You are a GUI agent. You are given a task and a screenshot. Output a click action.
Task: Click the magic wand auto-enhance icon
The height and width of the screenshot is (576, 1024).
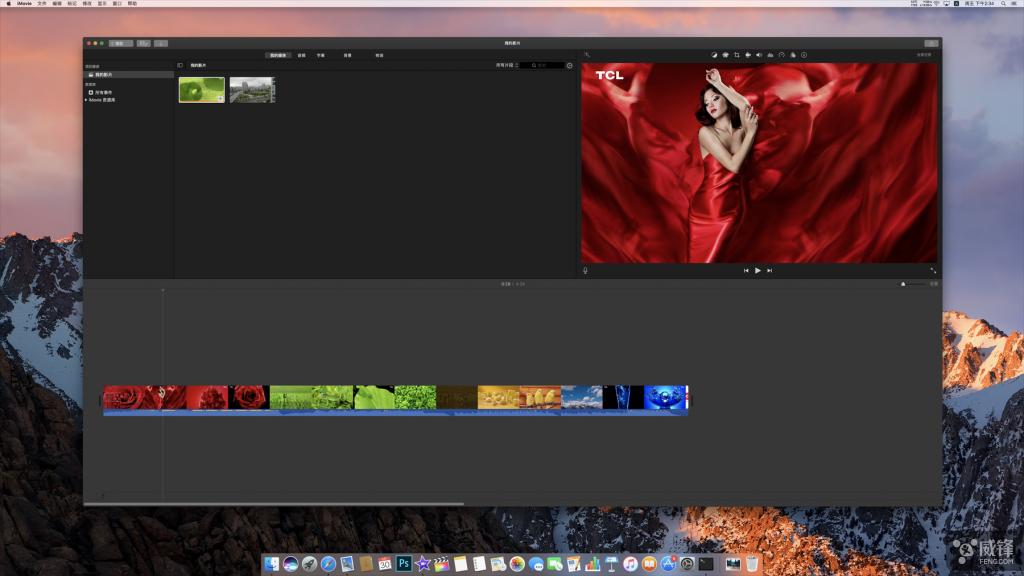[587, 55]
